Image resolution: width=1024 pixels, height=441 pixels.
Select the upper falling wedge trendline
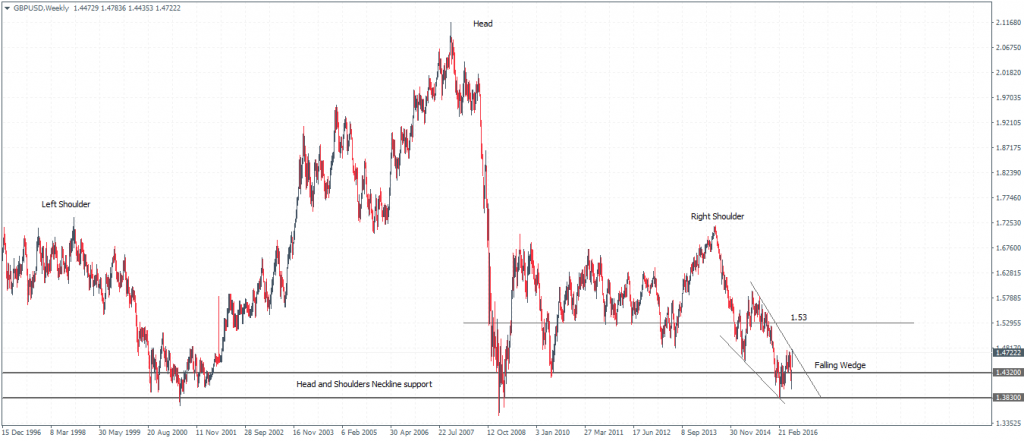point(786,338)
